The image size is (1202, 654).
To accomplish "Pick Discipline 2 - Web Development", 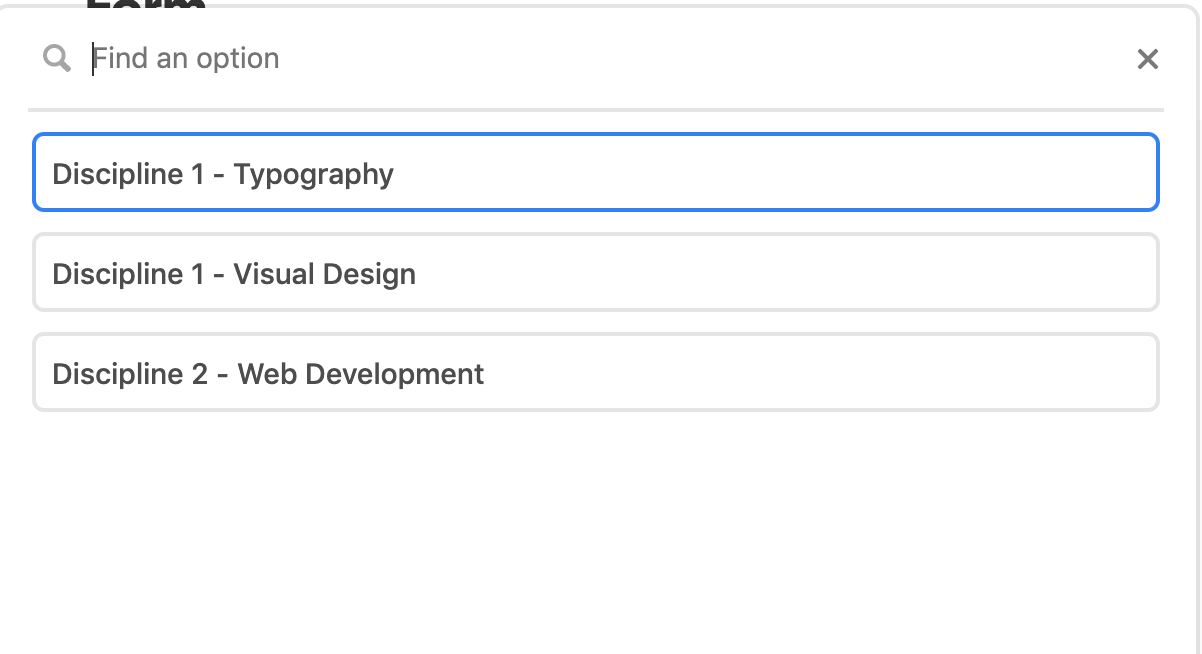I will coord(596,372).
